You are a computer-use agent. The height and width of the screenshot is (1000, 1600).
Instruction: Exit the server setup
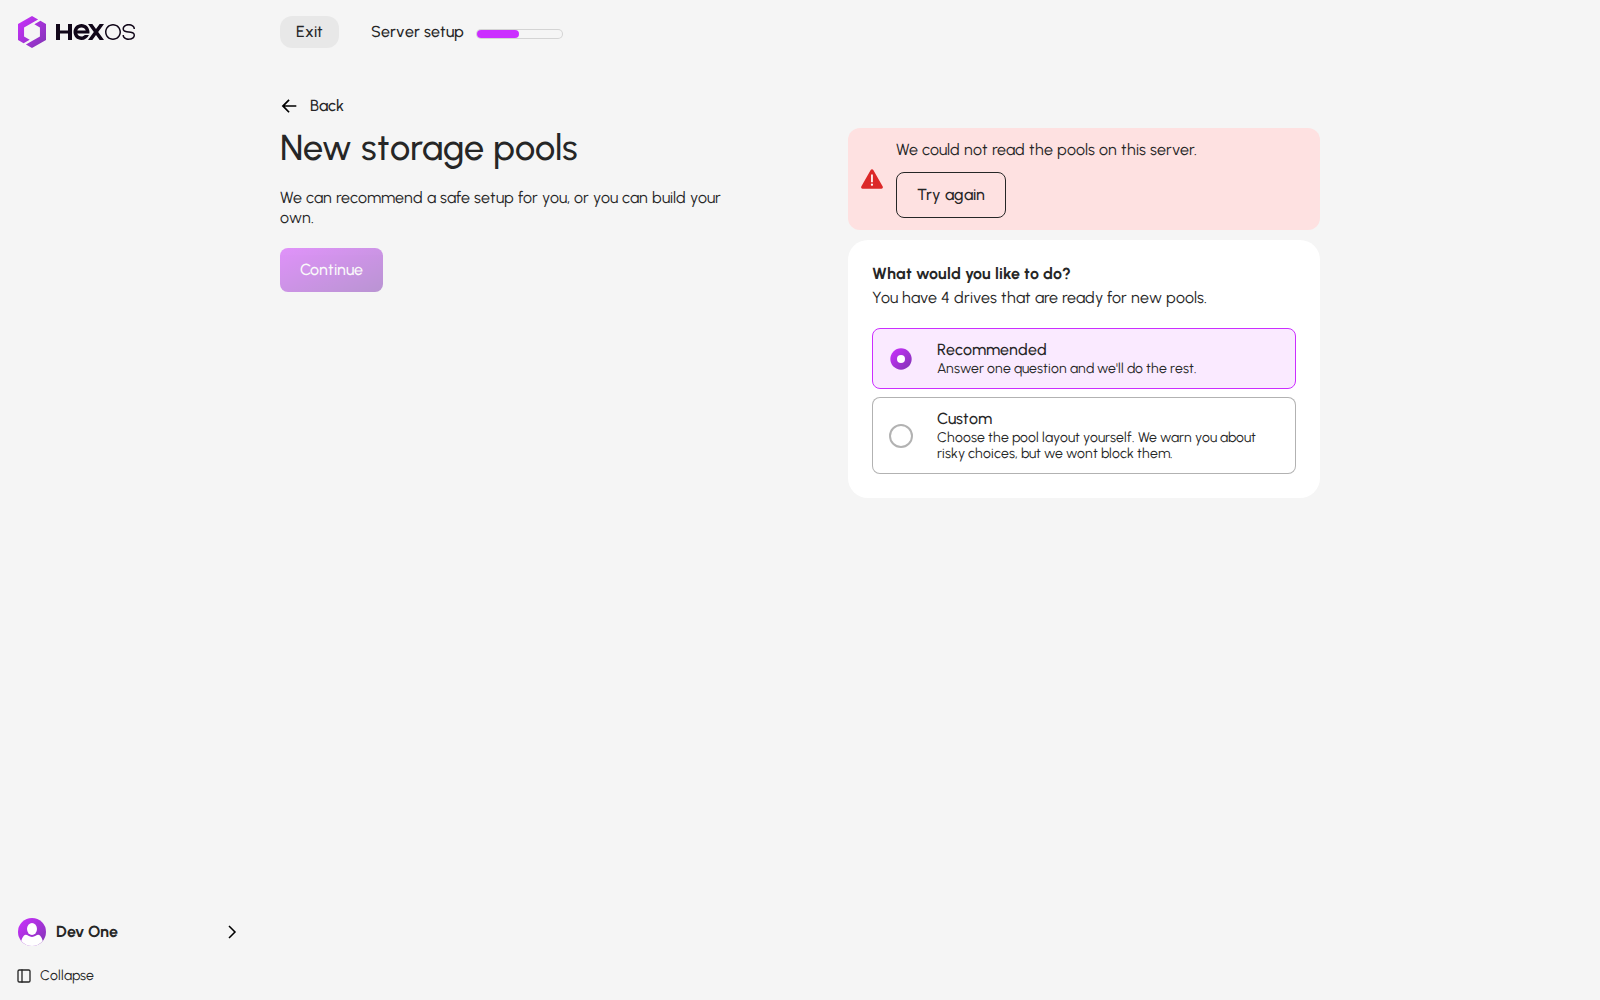(309, 32)
